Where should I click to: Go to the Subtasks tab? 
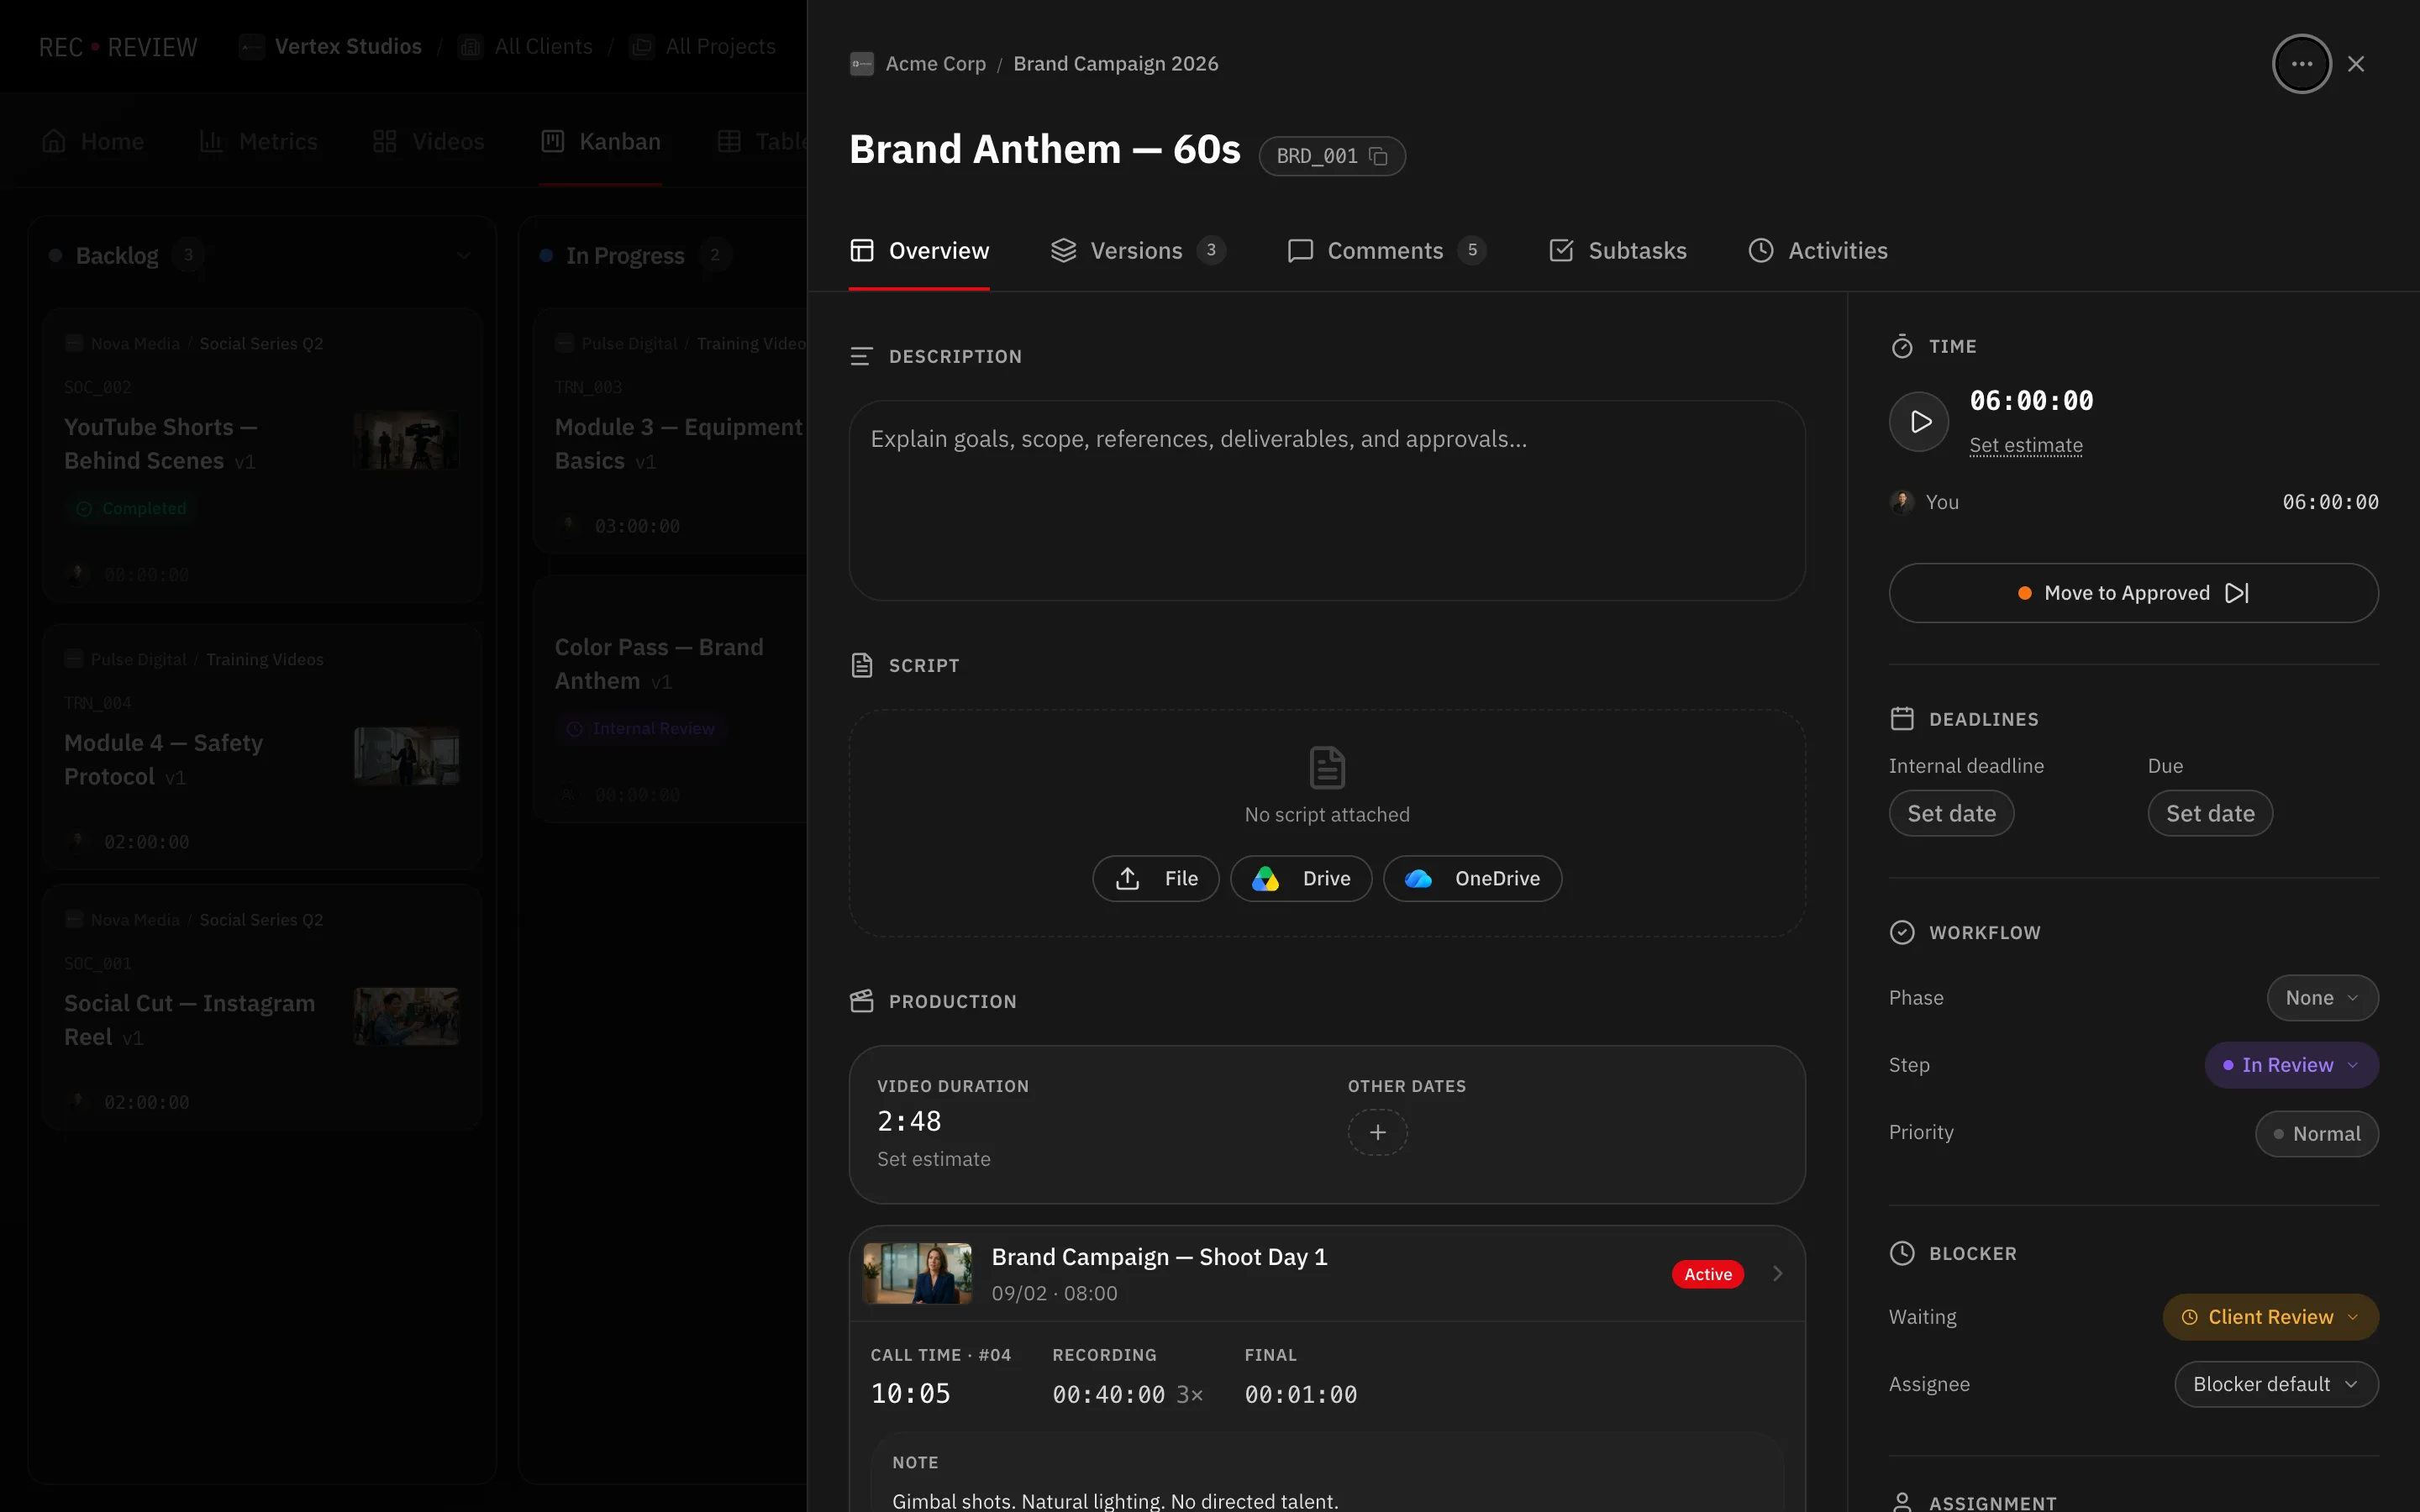click(1617, 251)
